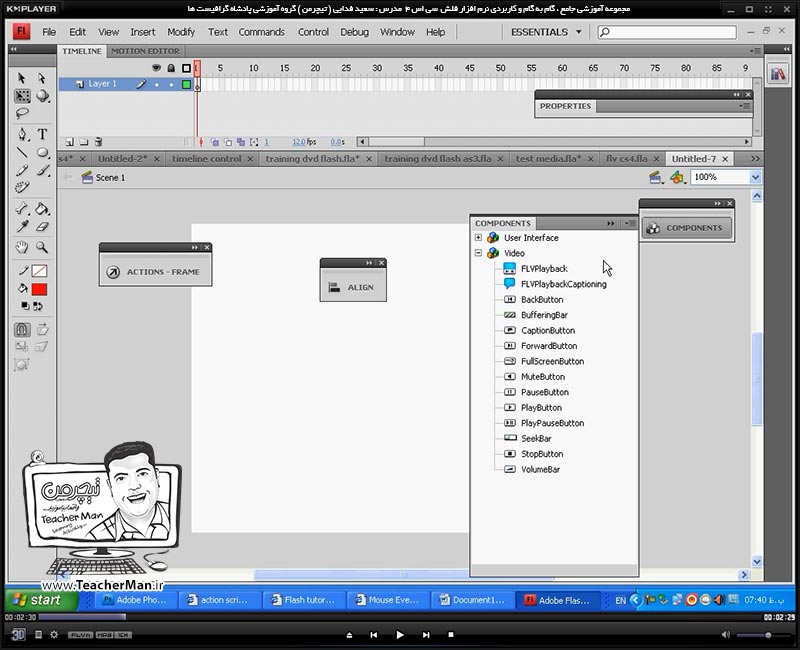This screenshot has height=650, width=800.
Task: Choose the Free Transform tool
Action: click(22, 96)
